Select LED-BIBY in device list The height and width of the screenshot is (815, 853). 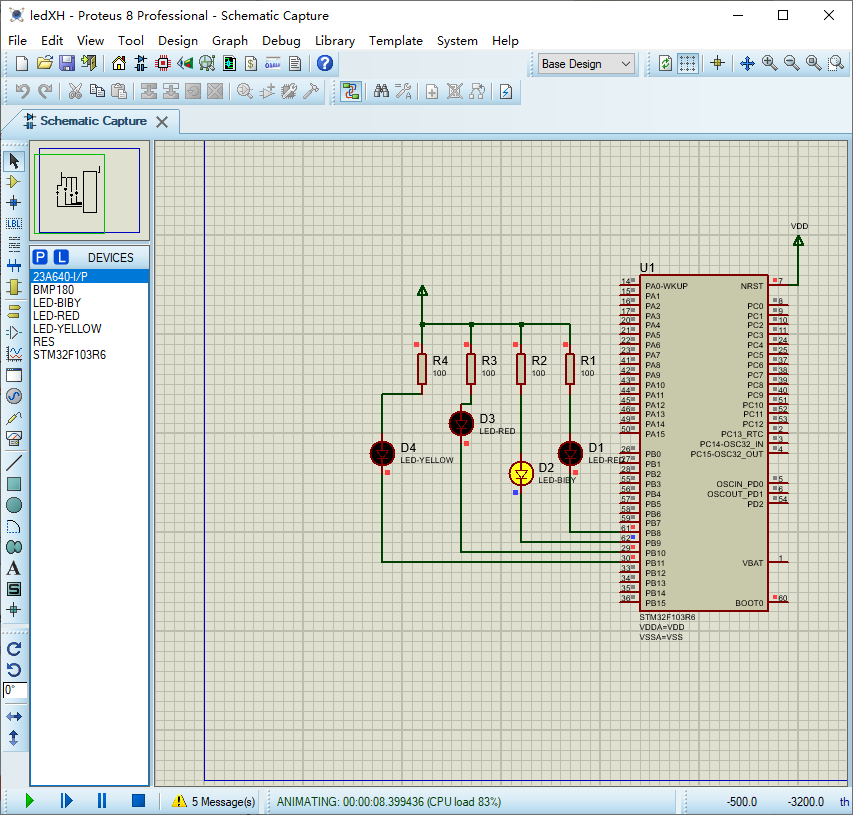(89, 302)
